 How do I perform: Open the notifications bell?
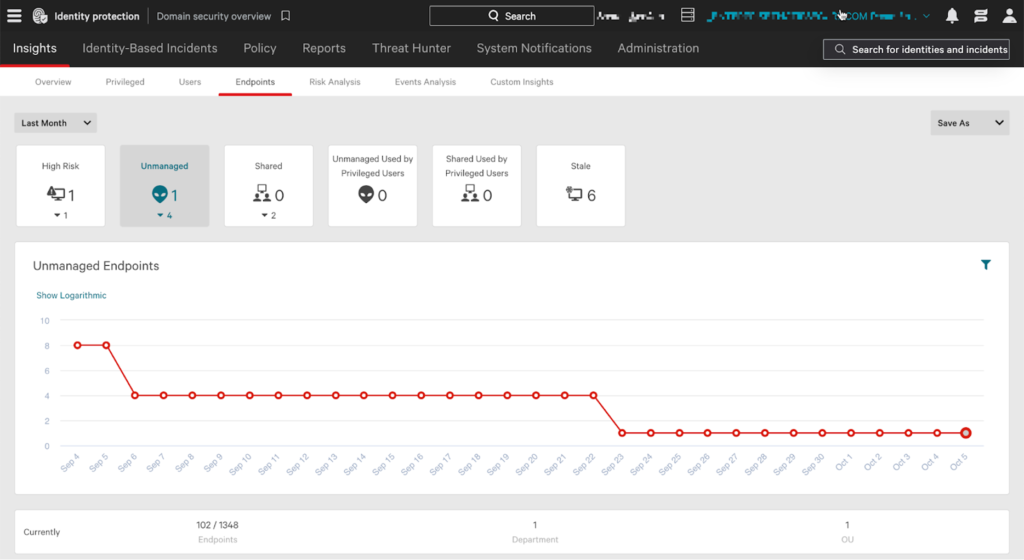[952, 16]
